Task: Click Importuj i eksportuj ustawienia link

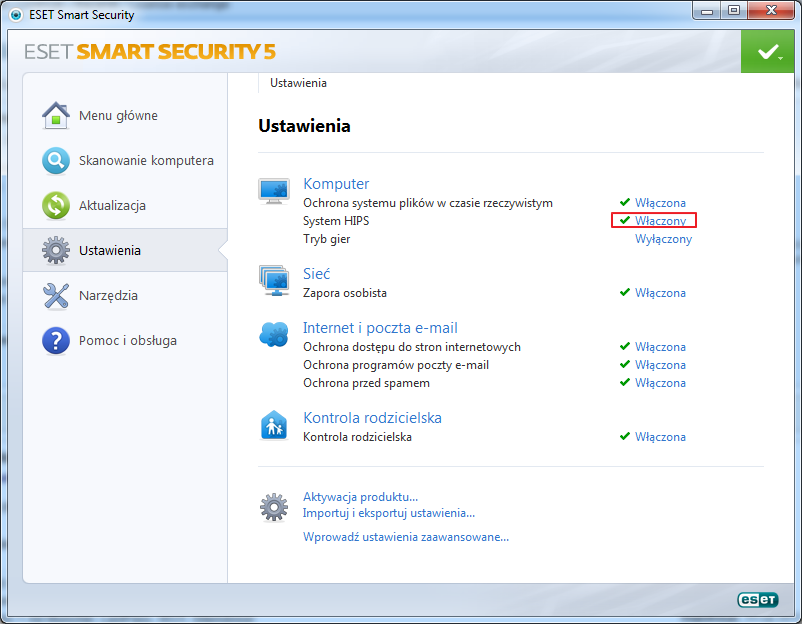Action: click(389, 513)
